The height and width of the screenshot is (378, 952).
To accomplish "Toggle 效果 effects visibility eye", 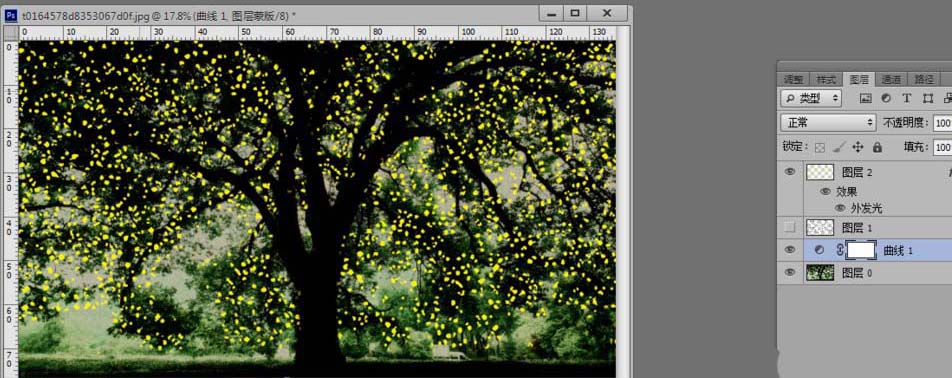I will (825, 191).
